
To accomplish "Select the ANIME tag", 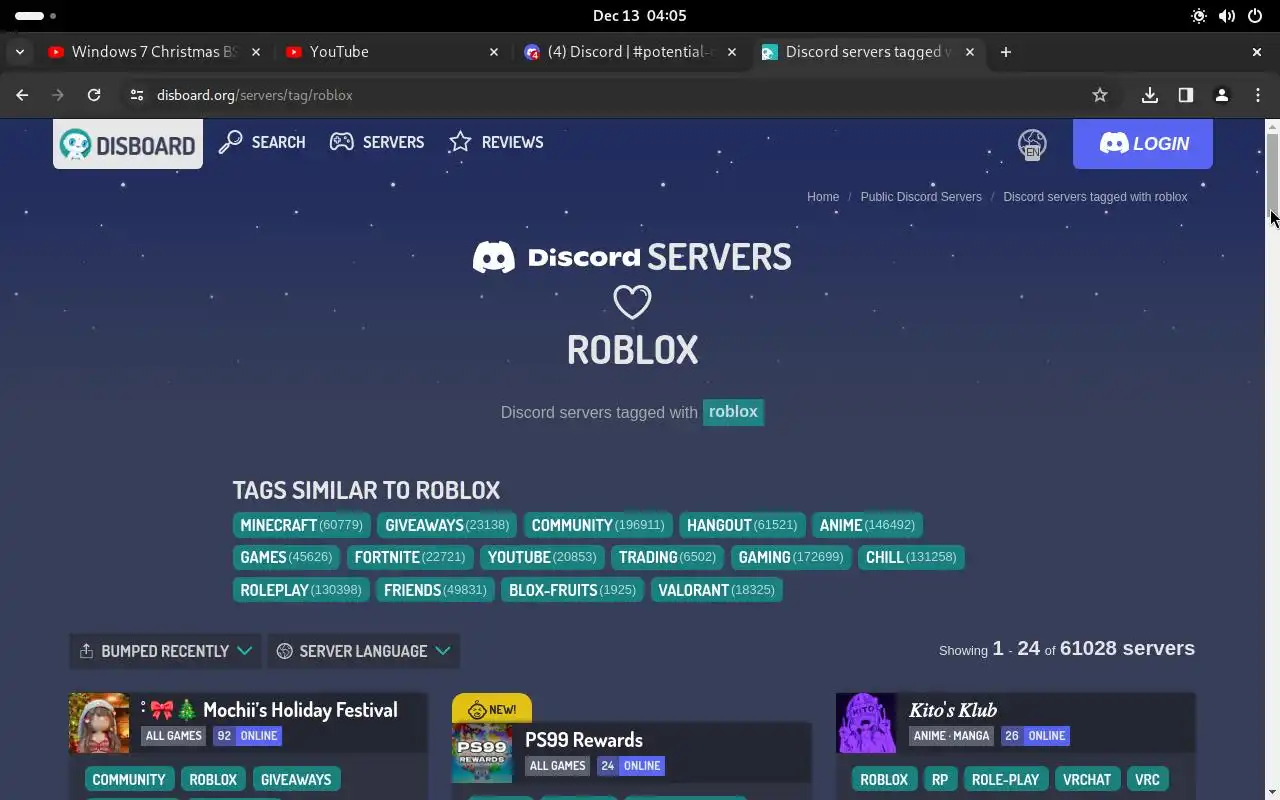I will coord(867,525).
